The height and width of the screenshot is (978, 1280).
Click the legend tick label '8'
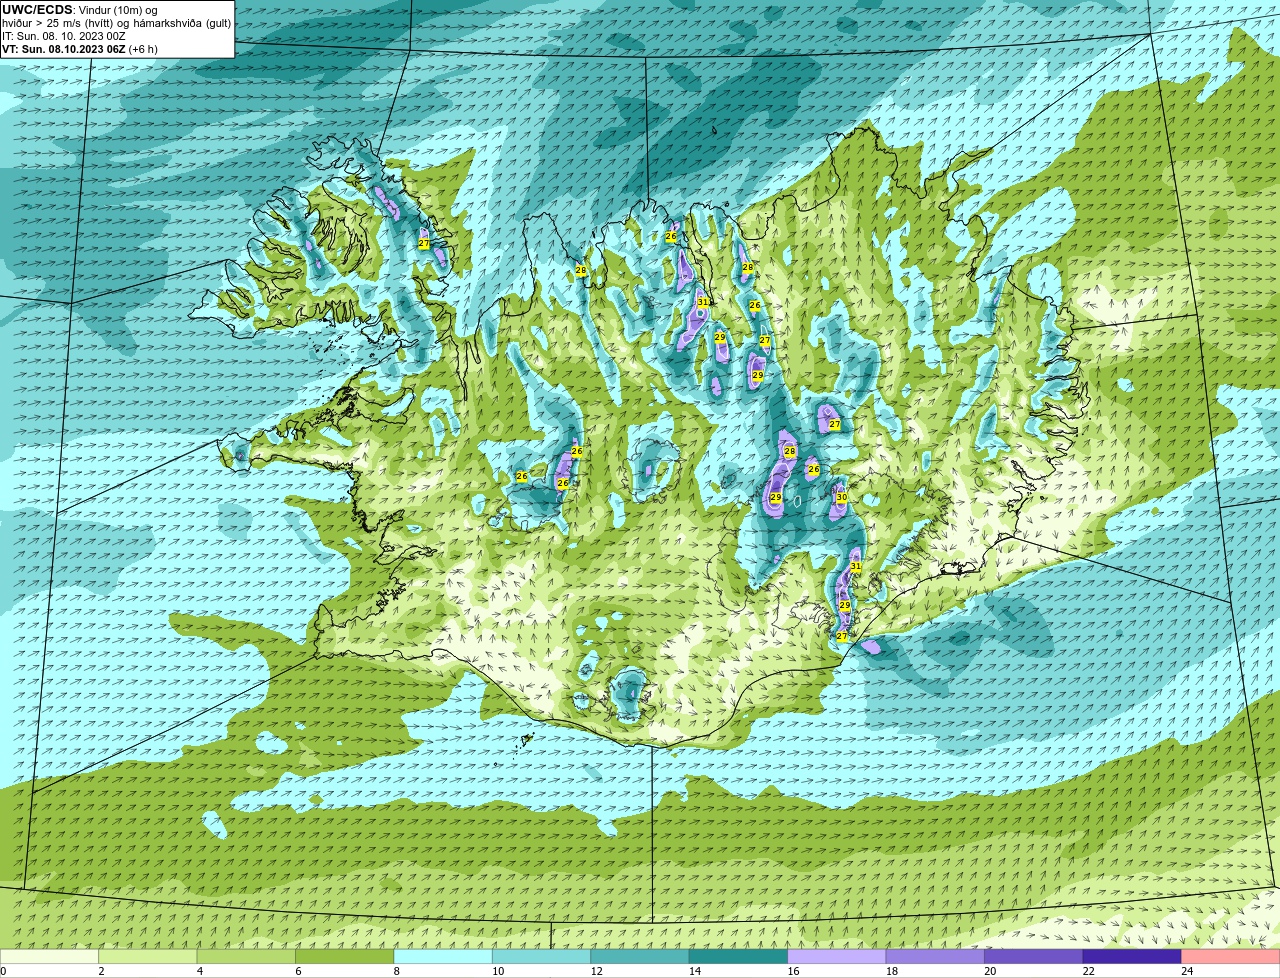395,971
